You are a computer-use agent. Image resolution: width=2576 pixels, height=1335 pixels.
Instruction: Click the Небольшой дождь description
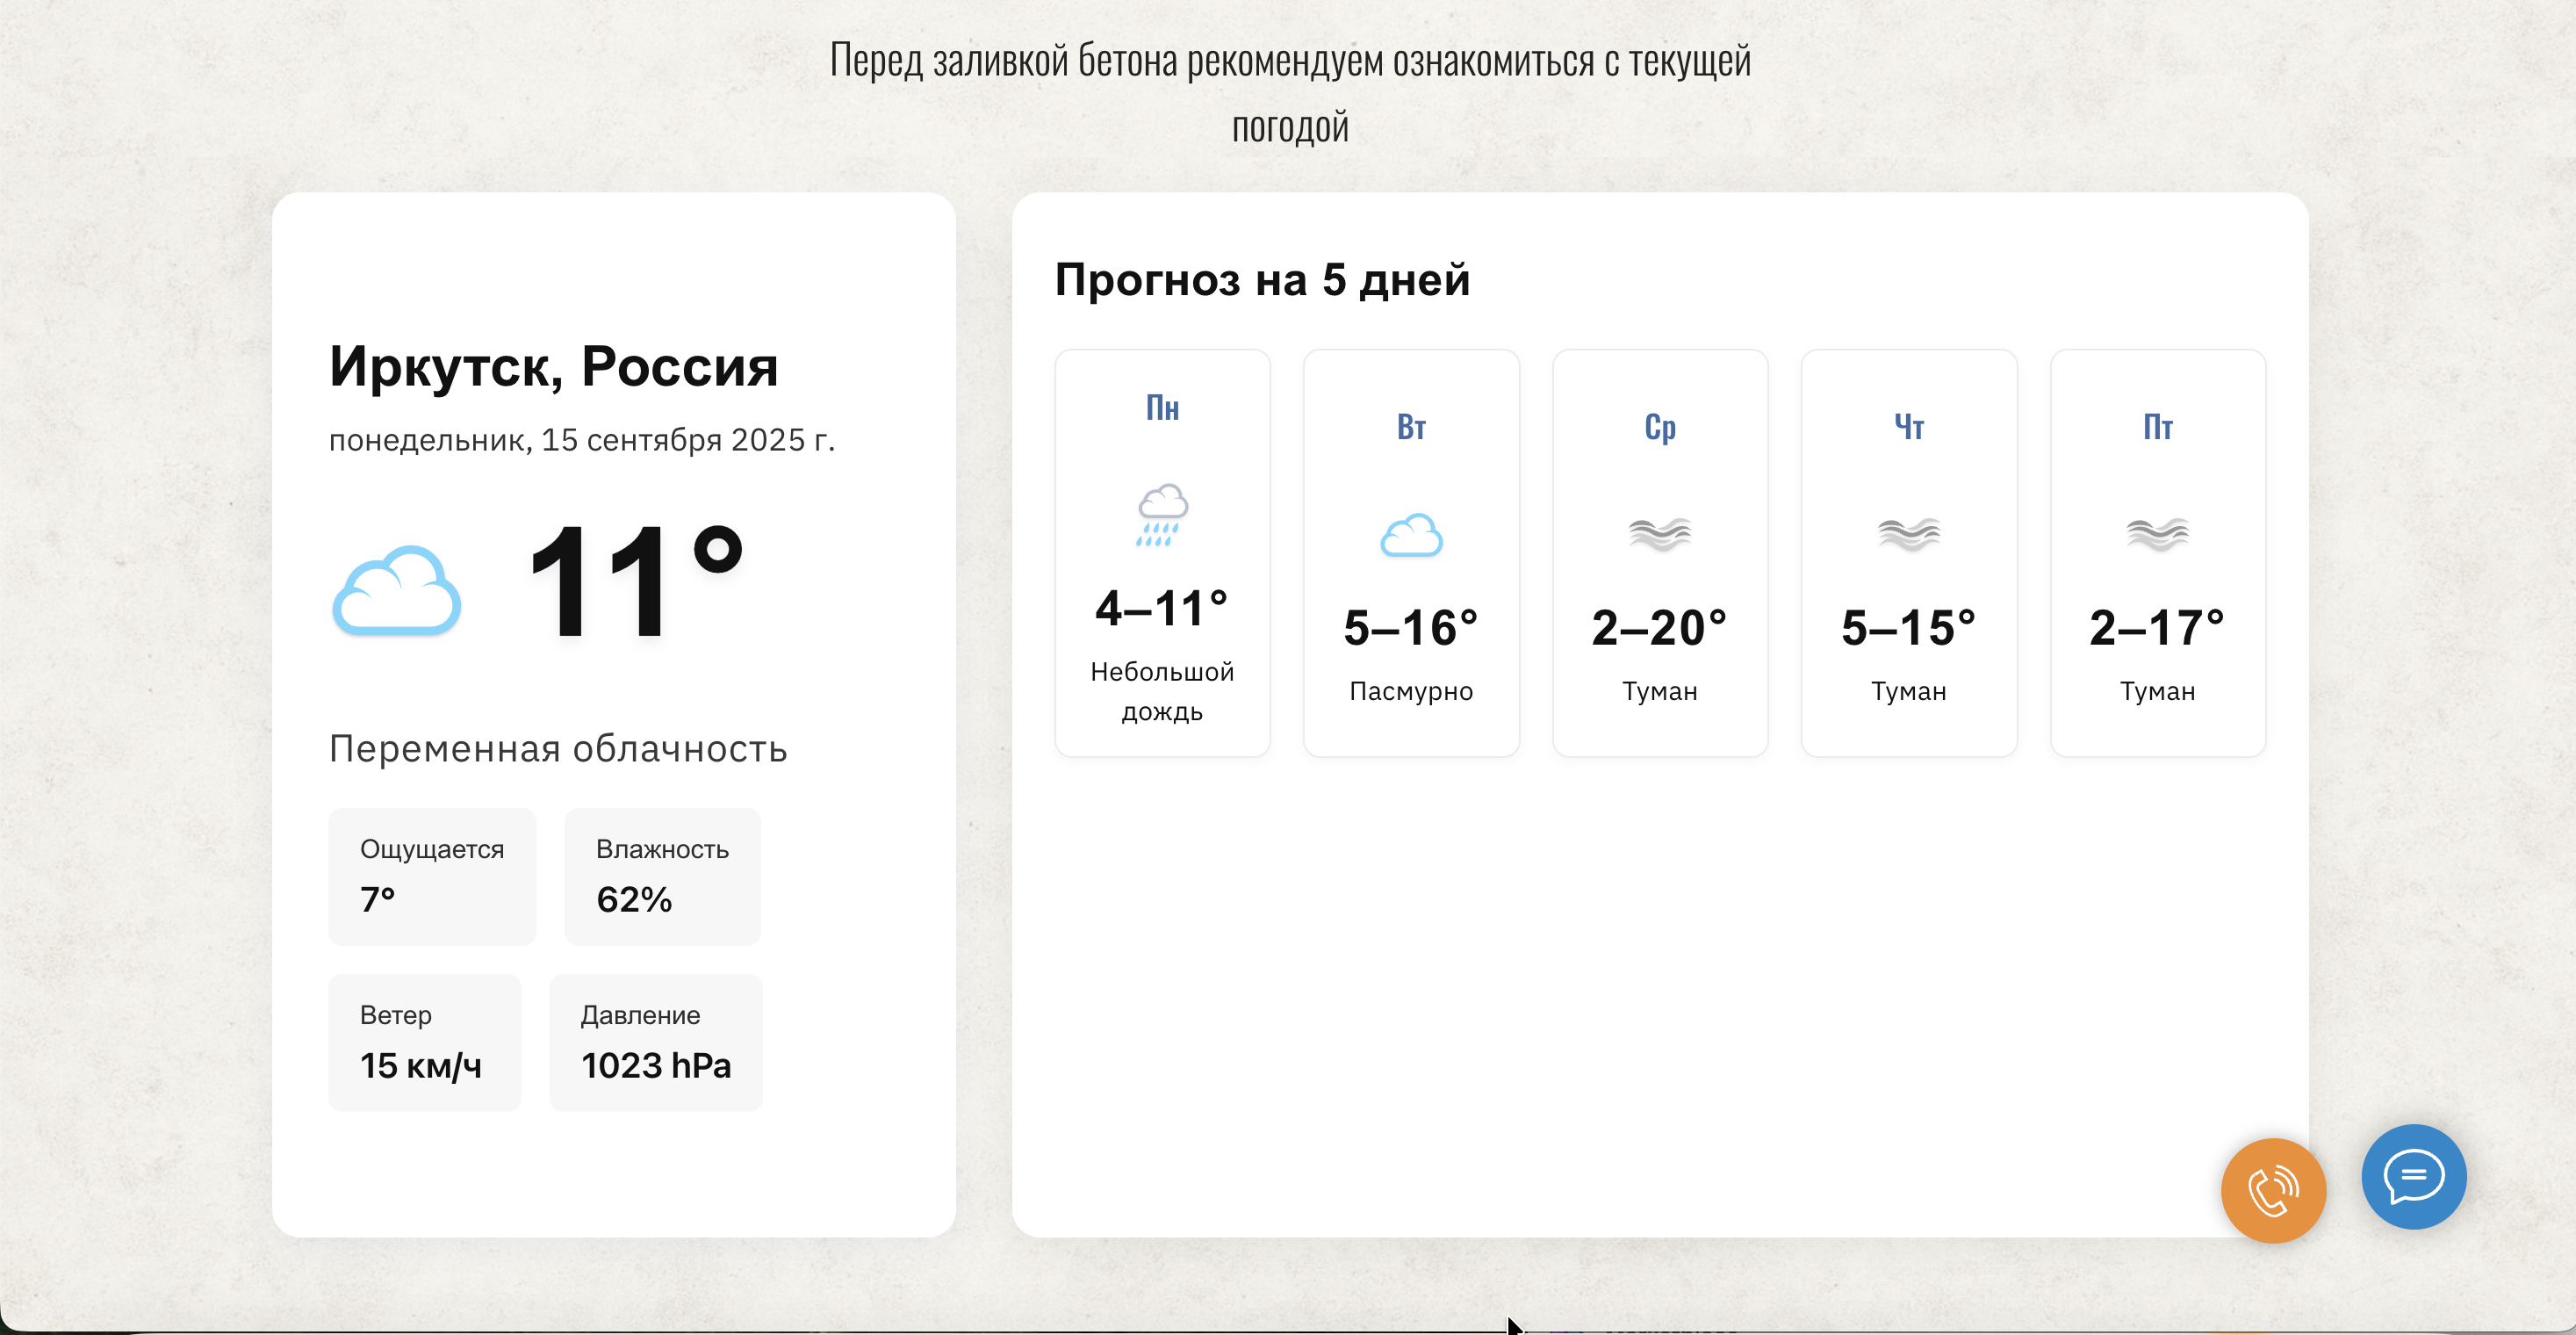point(1162,691)
